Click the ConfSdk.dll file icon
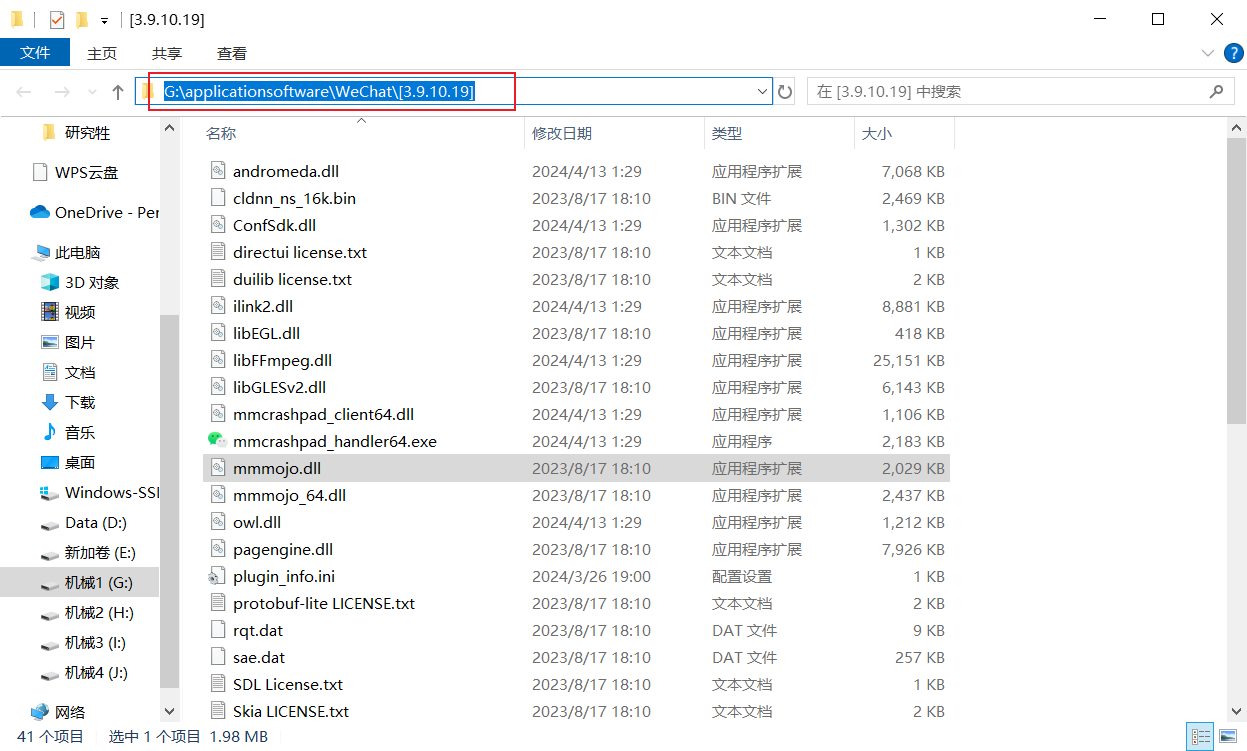This screenshot has height=751, width=1247. coord(218,225)
